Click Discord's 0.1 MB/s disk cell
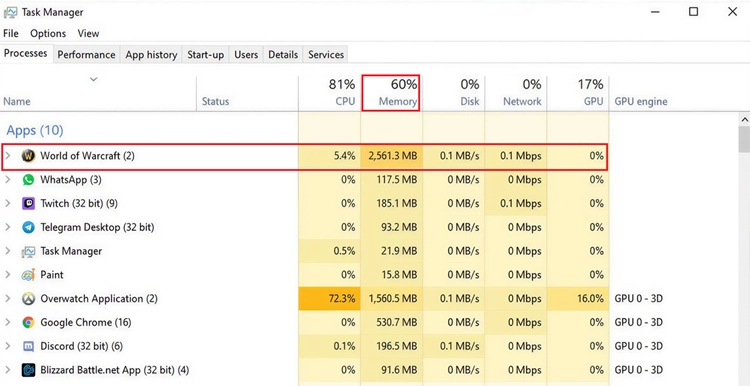Viewport: 750px width, 386px height. coord(453,346)
